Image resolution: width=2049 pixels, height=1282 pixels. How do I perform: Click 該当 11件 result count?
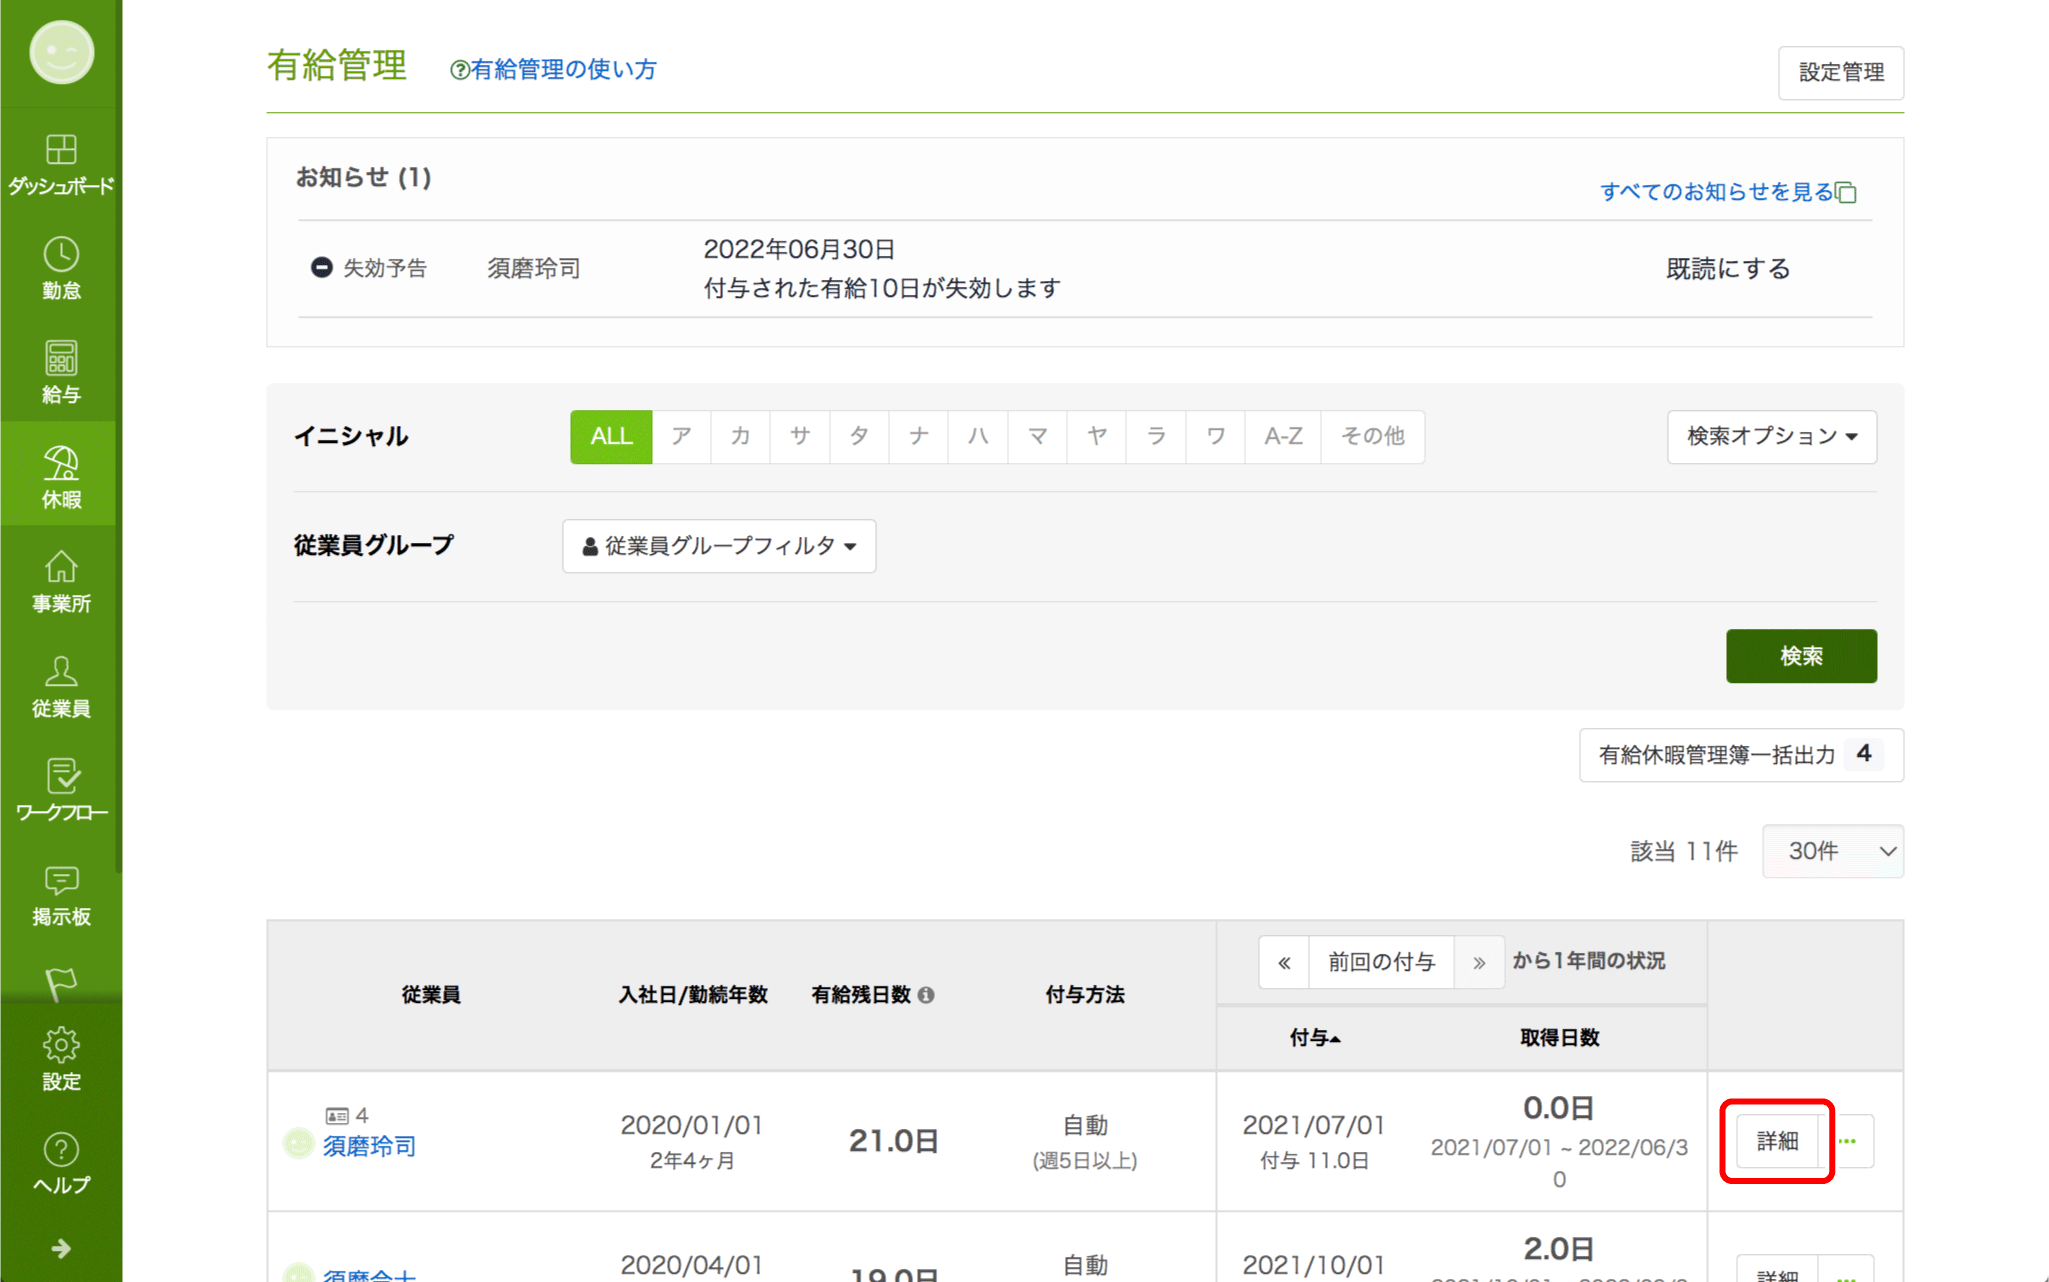click(1684, 851)
